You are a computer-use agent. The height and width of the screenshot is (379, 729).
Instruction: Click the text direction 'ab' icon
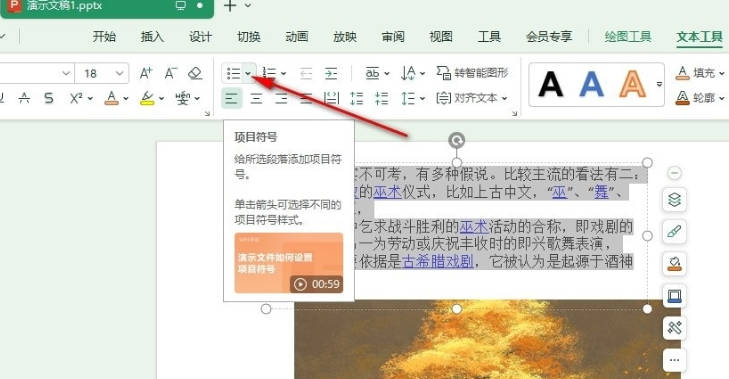(x=372, y=73)
